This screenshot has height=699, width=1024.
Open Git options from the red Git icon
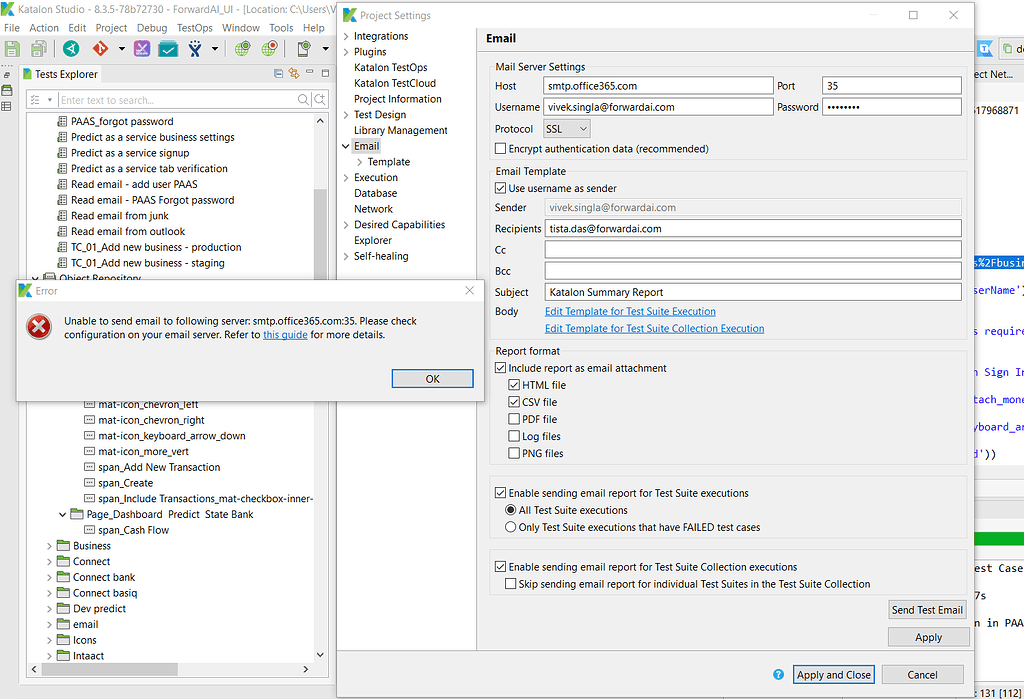pyautogui.click(x=101, y=47)
